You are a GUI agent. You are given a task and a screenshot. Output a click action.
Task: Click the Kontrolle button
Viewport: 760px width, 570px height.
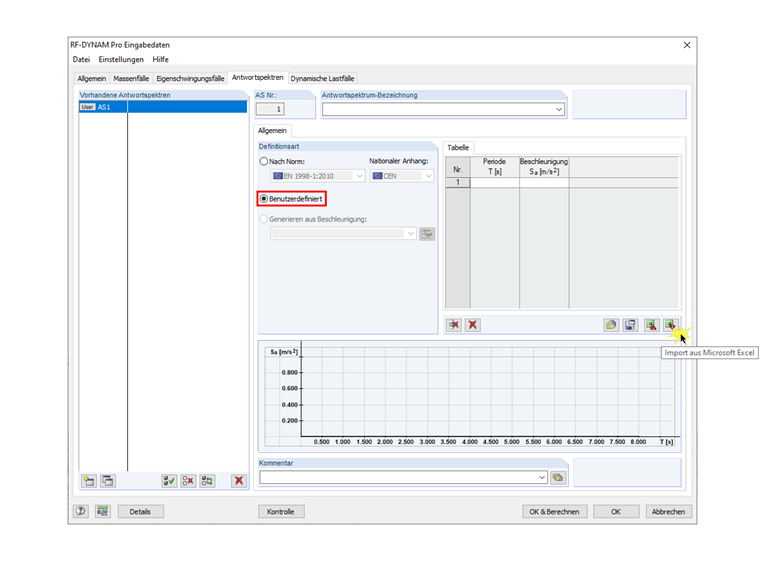click(281, 511)
